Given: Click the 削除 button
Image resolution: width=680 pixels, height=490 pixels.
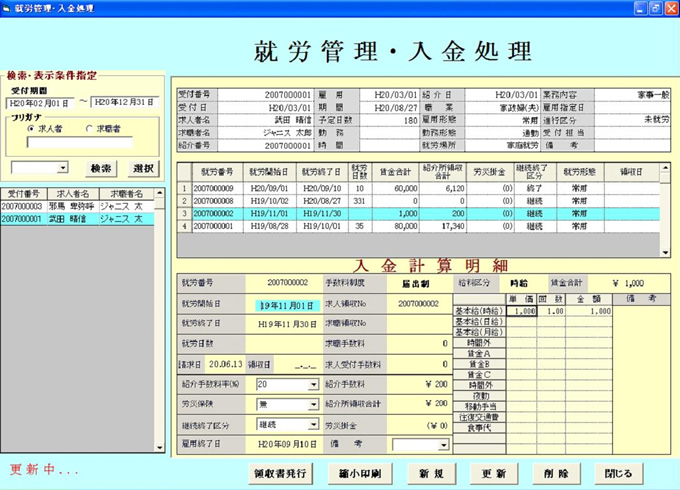Looking at the screenshot, I should click(556, 473).
